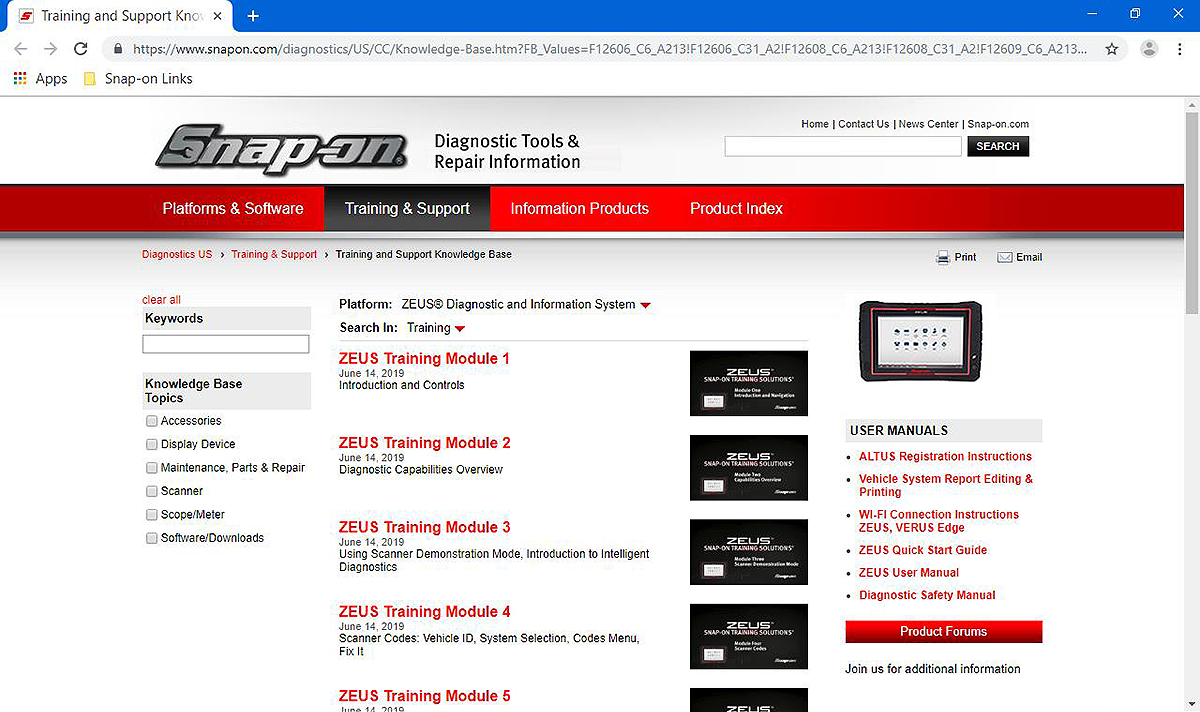Open the Chrome profile avatar
Image resolution: width=1200 pixels, height=712 pixels.
coord(1150,48)
